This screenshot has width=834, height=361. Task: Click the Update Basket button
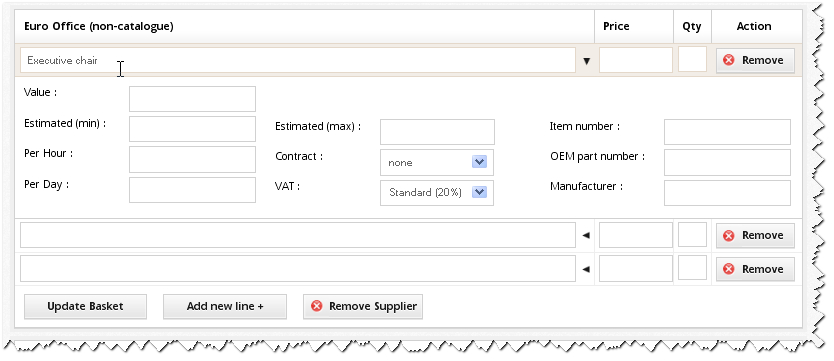pos(85,306)
